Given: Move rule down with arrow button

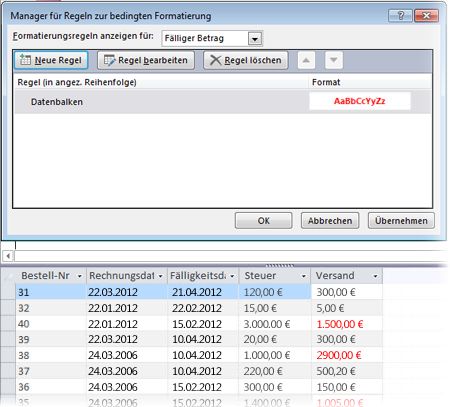Looking at the screenshot, I should [x=334, y=60].
